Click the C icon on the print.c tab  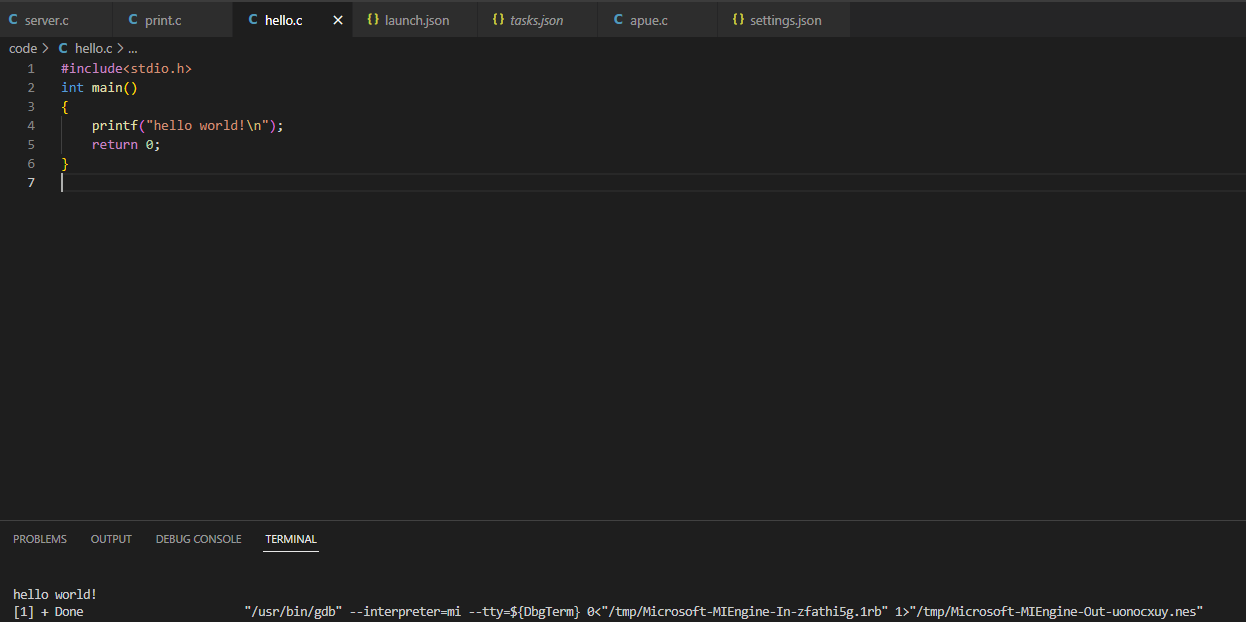pos(133,19)
